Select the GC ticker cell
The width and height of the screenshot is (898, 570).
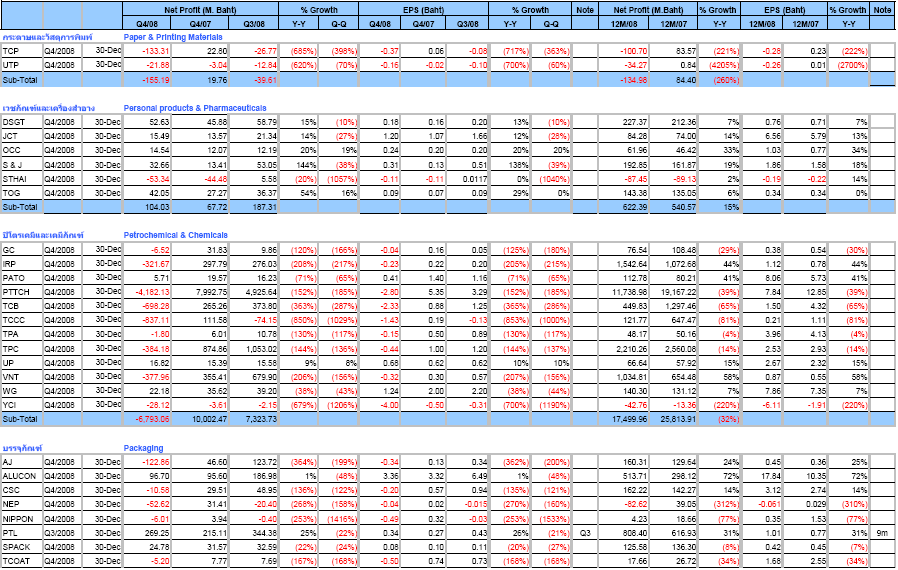(22, 250)
